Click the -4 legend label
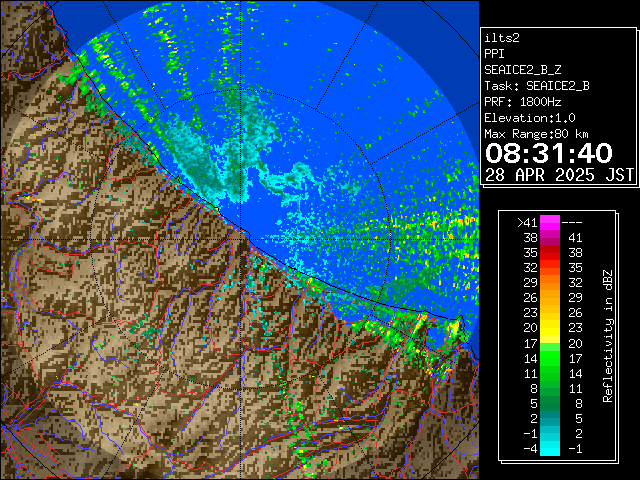 tap(530, 449)
